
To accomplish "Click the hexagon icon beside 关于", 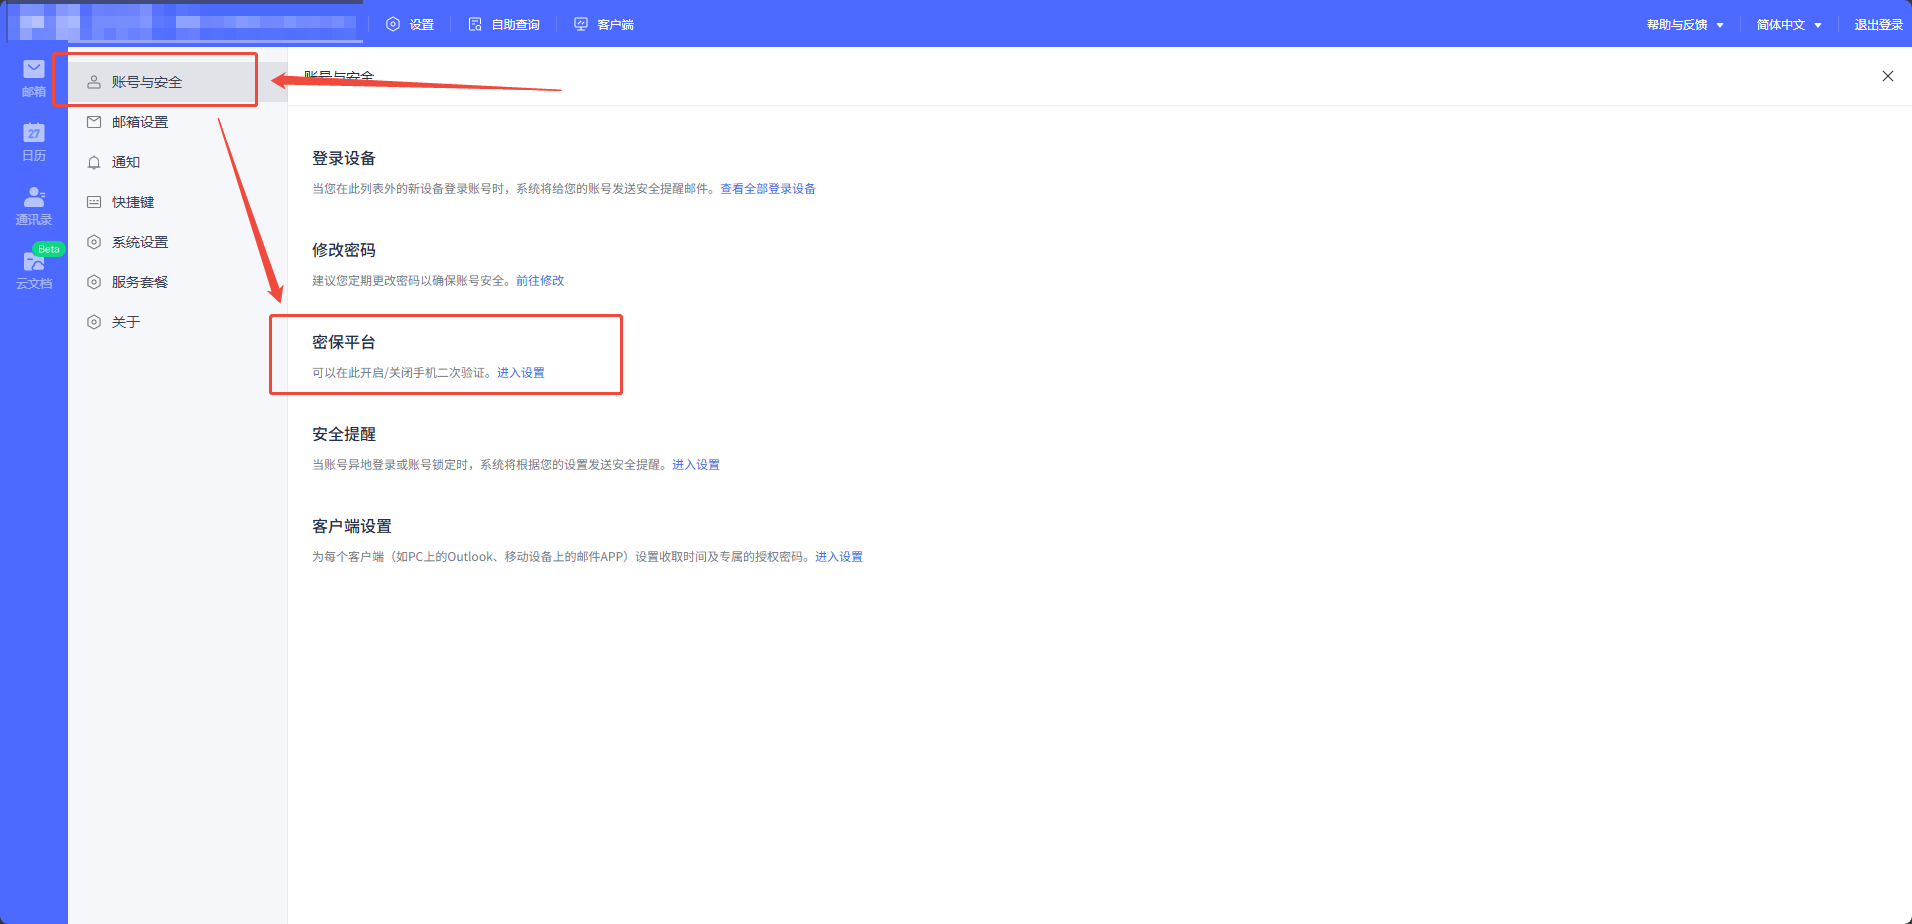I will [94, 322].
